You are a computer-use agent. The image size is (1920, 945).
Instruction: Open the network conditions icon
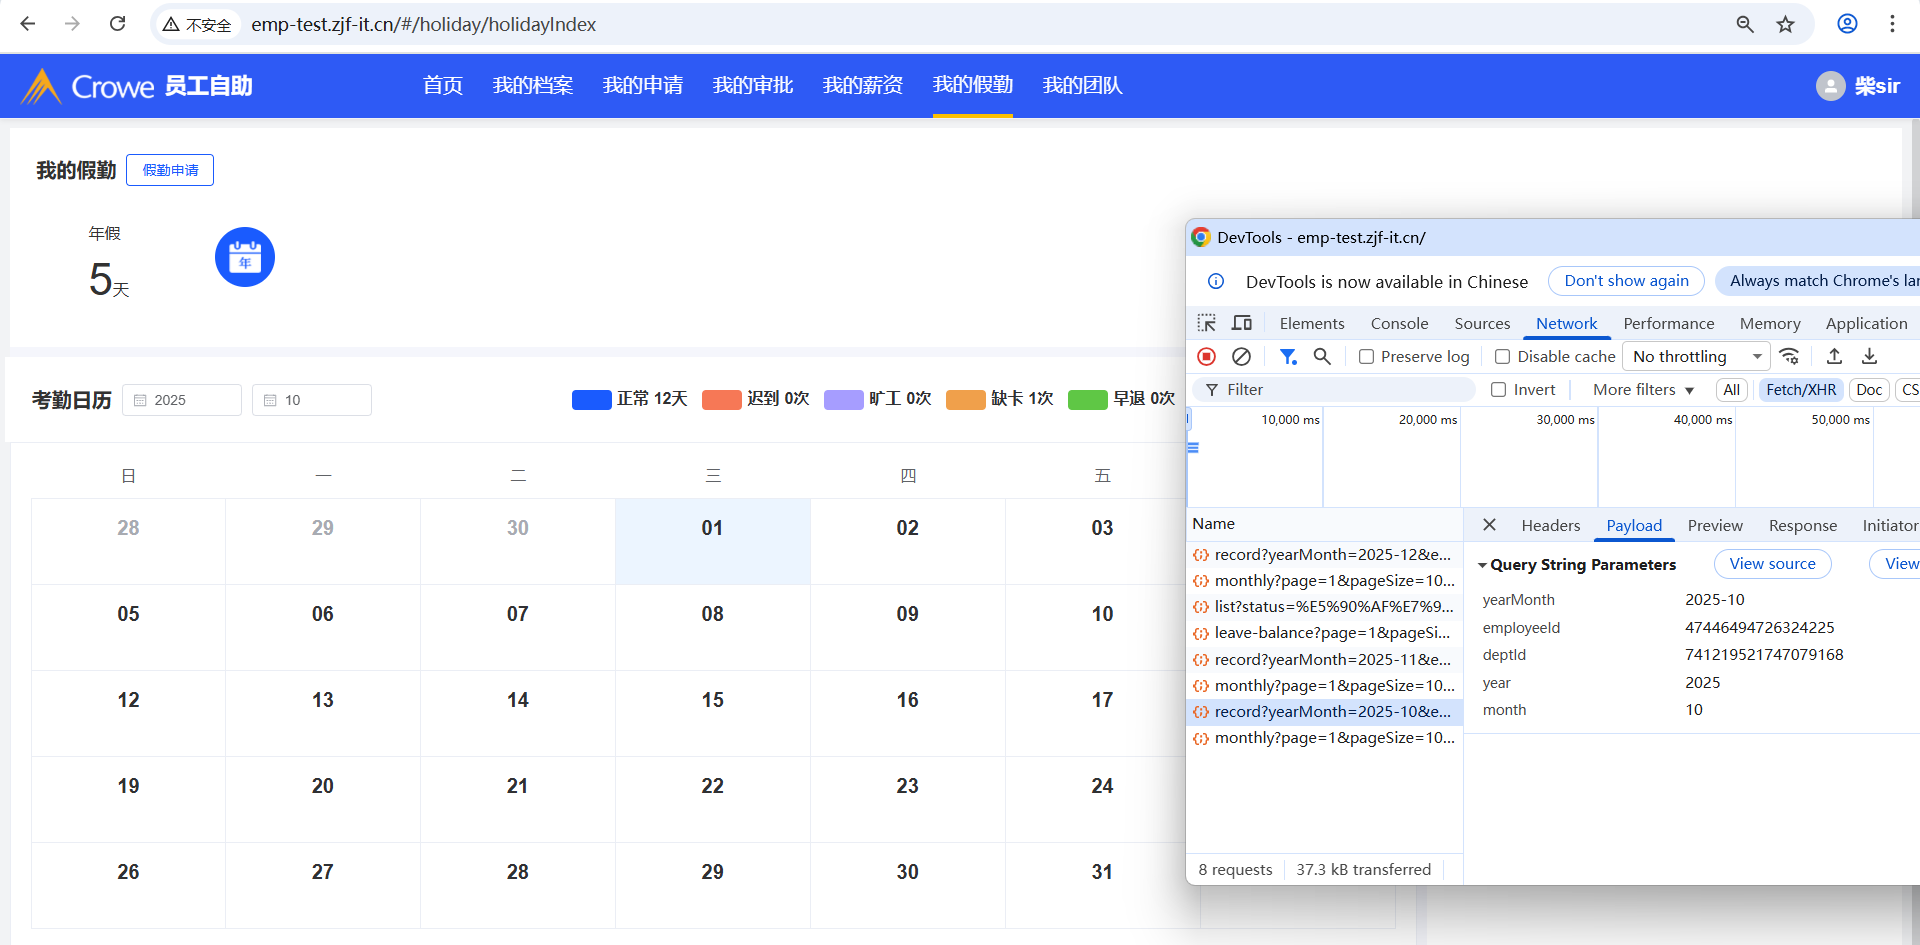coord(1790,356)
